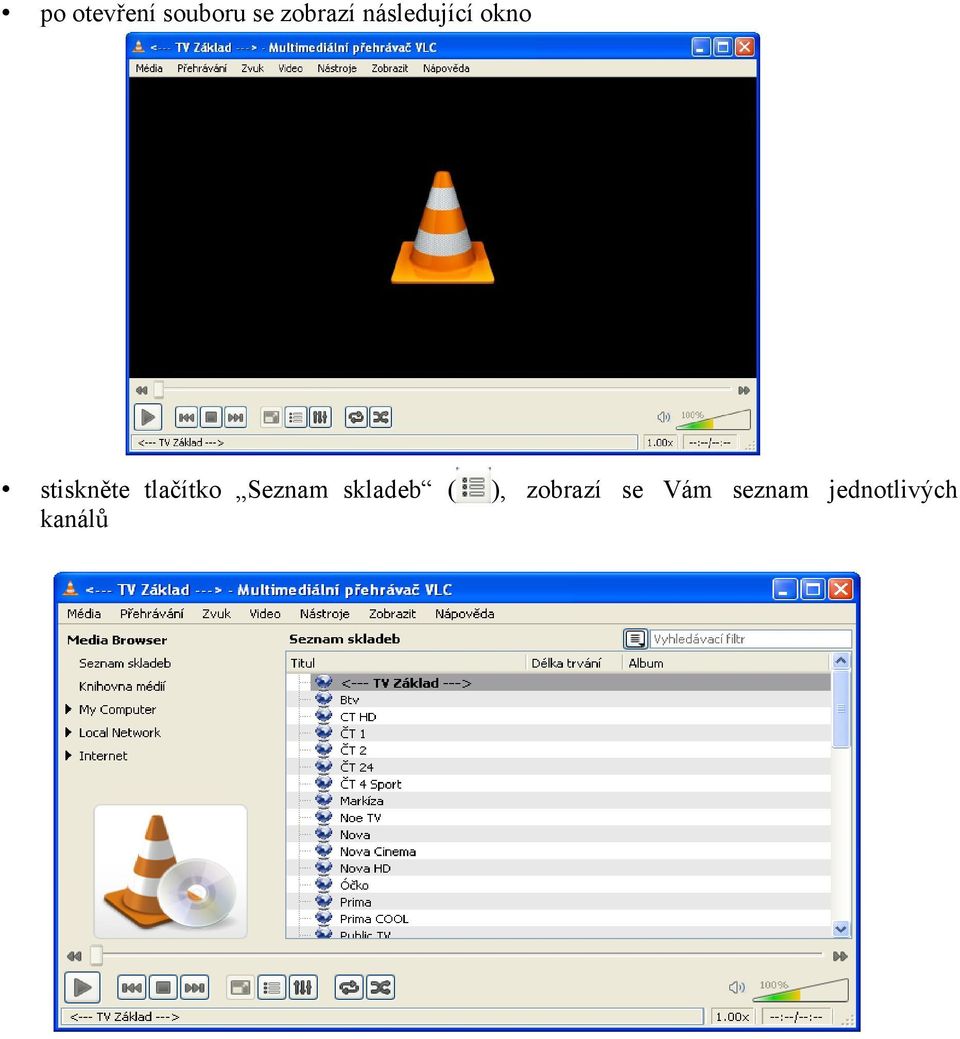Adjust volume slider in lower playlist window
The width and height of the screenshot is (960, 1039).
(x=801, y=990)
